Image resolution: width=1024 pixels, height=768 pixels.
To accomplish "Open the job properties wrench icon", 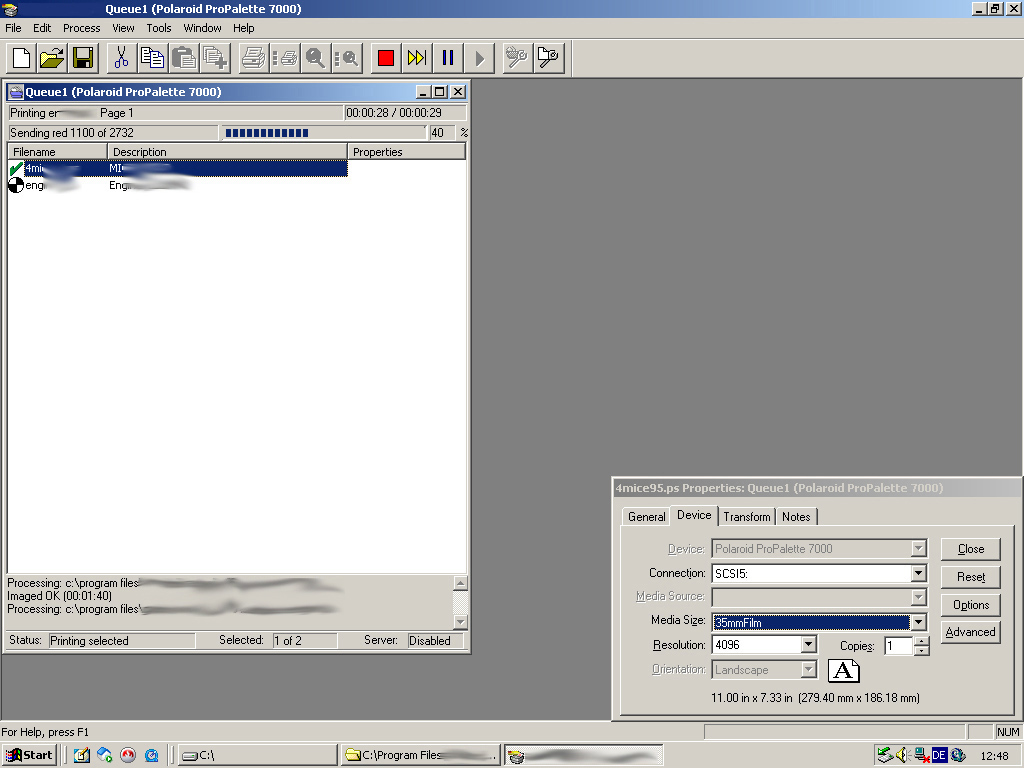I will point(549,58).
